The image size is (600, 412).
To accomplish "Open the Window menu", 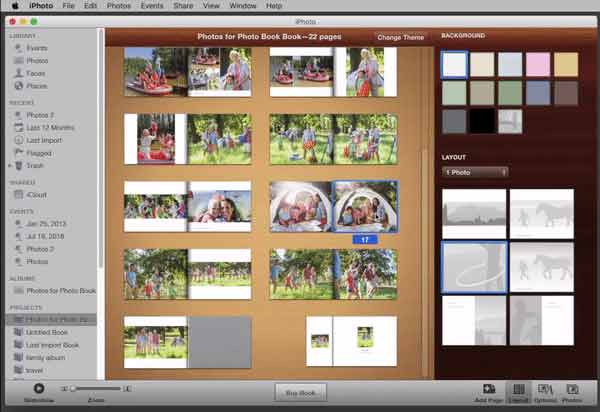I will 243,5.
